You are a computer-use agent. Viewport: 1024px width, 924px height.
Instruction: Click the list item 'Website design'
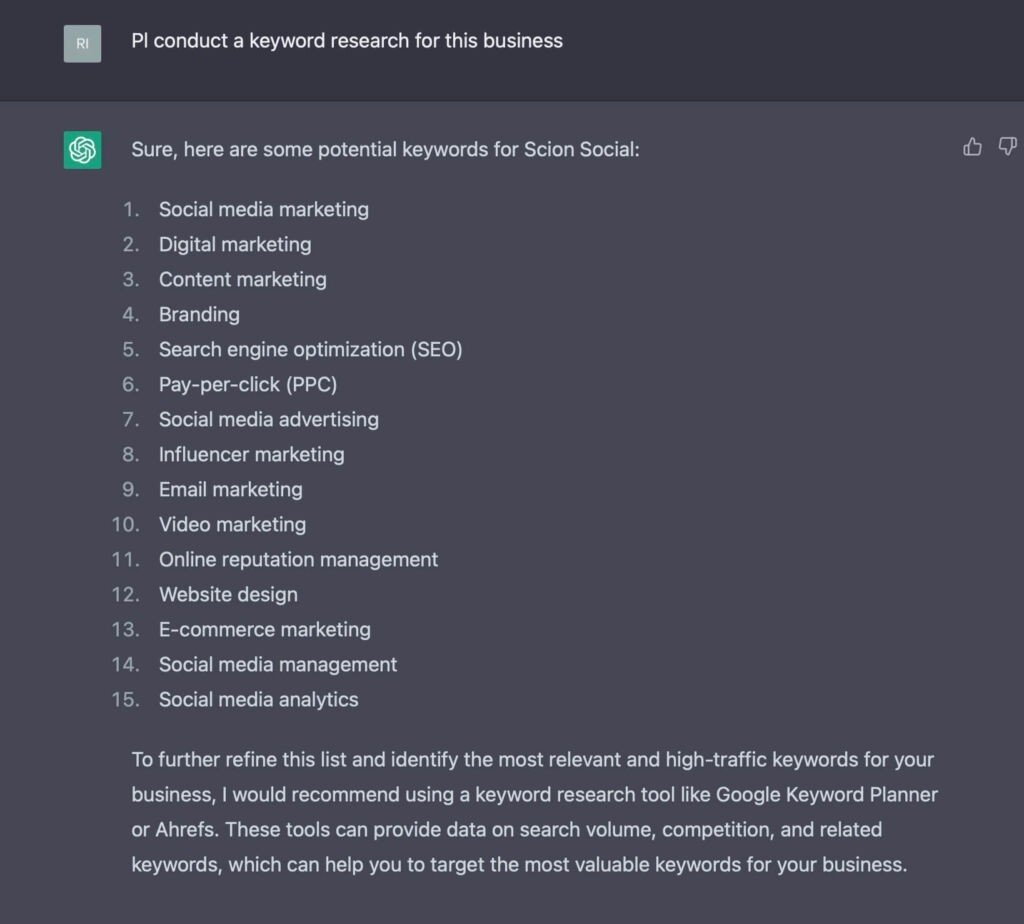(229, 595)
